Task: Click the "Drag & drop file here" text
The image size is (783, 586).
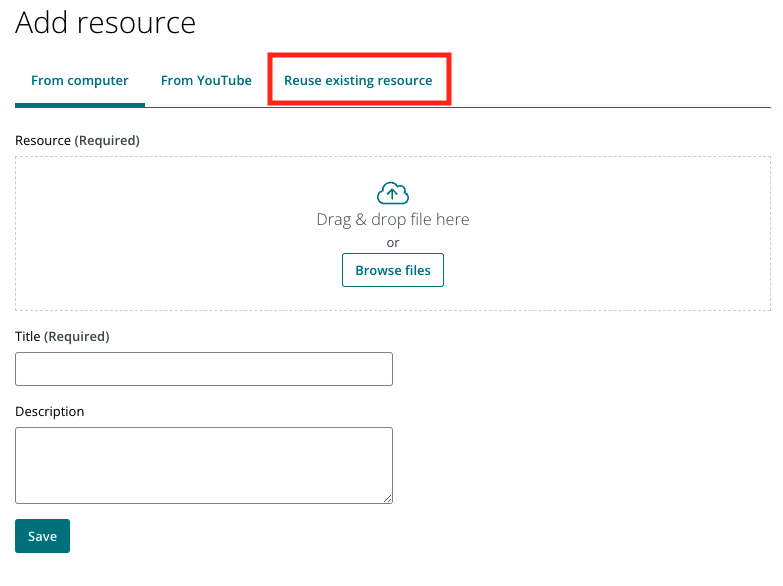Action: 392,219
